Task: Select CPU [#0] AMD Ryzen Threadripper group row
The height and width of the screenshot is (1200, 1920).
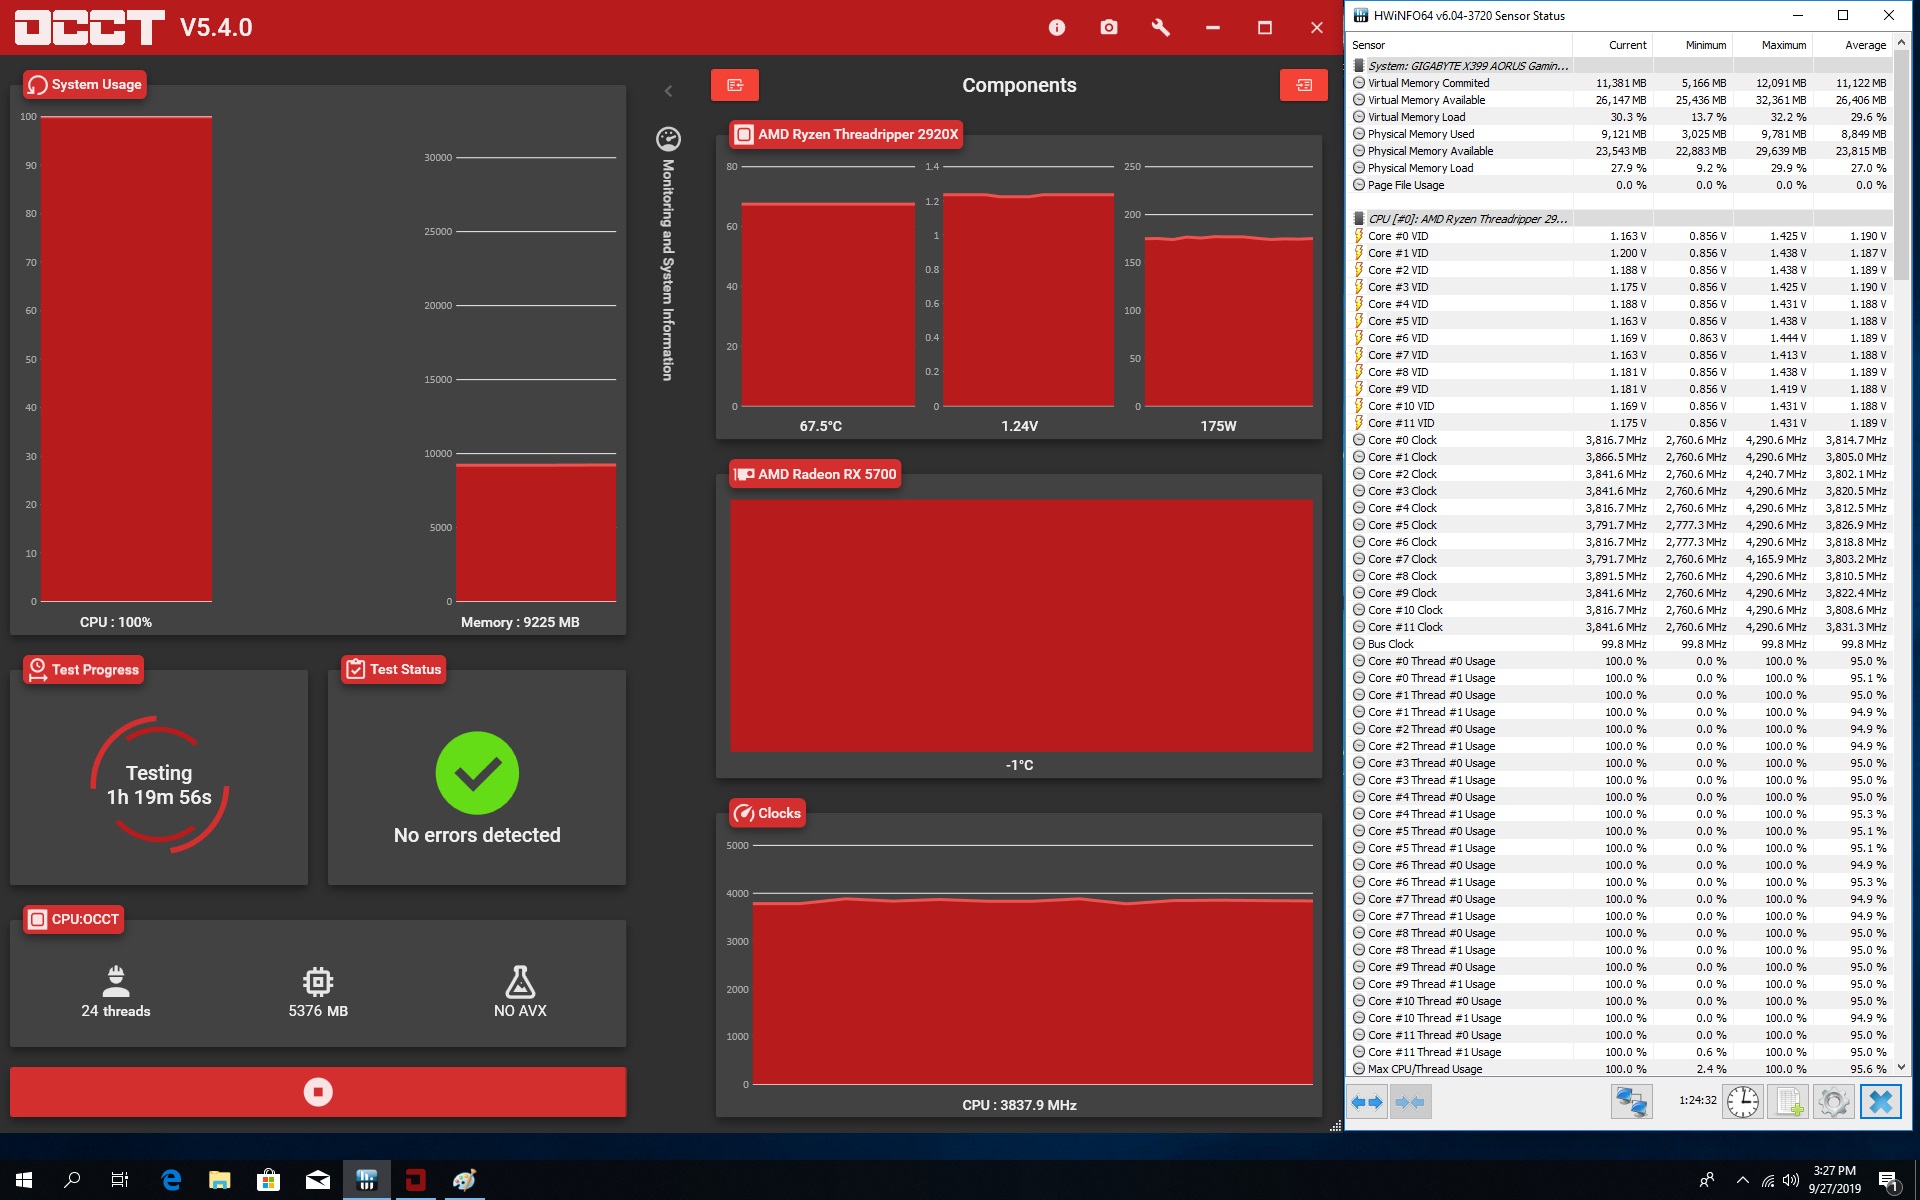Action: coord(1620,219)
